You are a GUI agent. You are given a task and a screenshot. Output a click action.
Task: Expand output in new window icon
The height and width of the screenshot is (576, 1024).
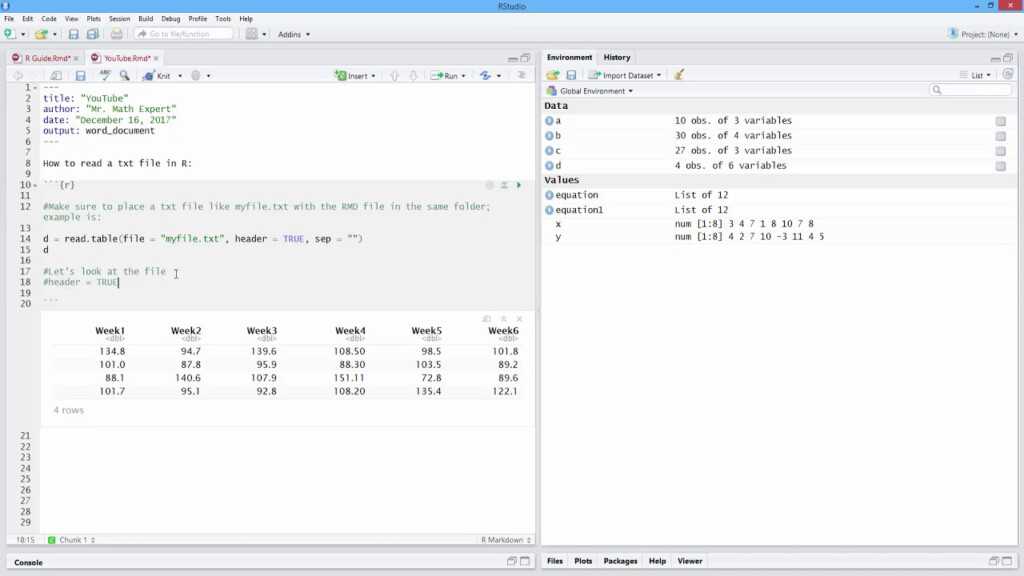click(x=487, y=319)
